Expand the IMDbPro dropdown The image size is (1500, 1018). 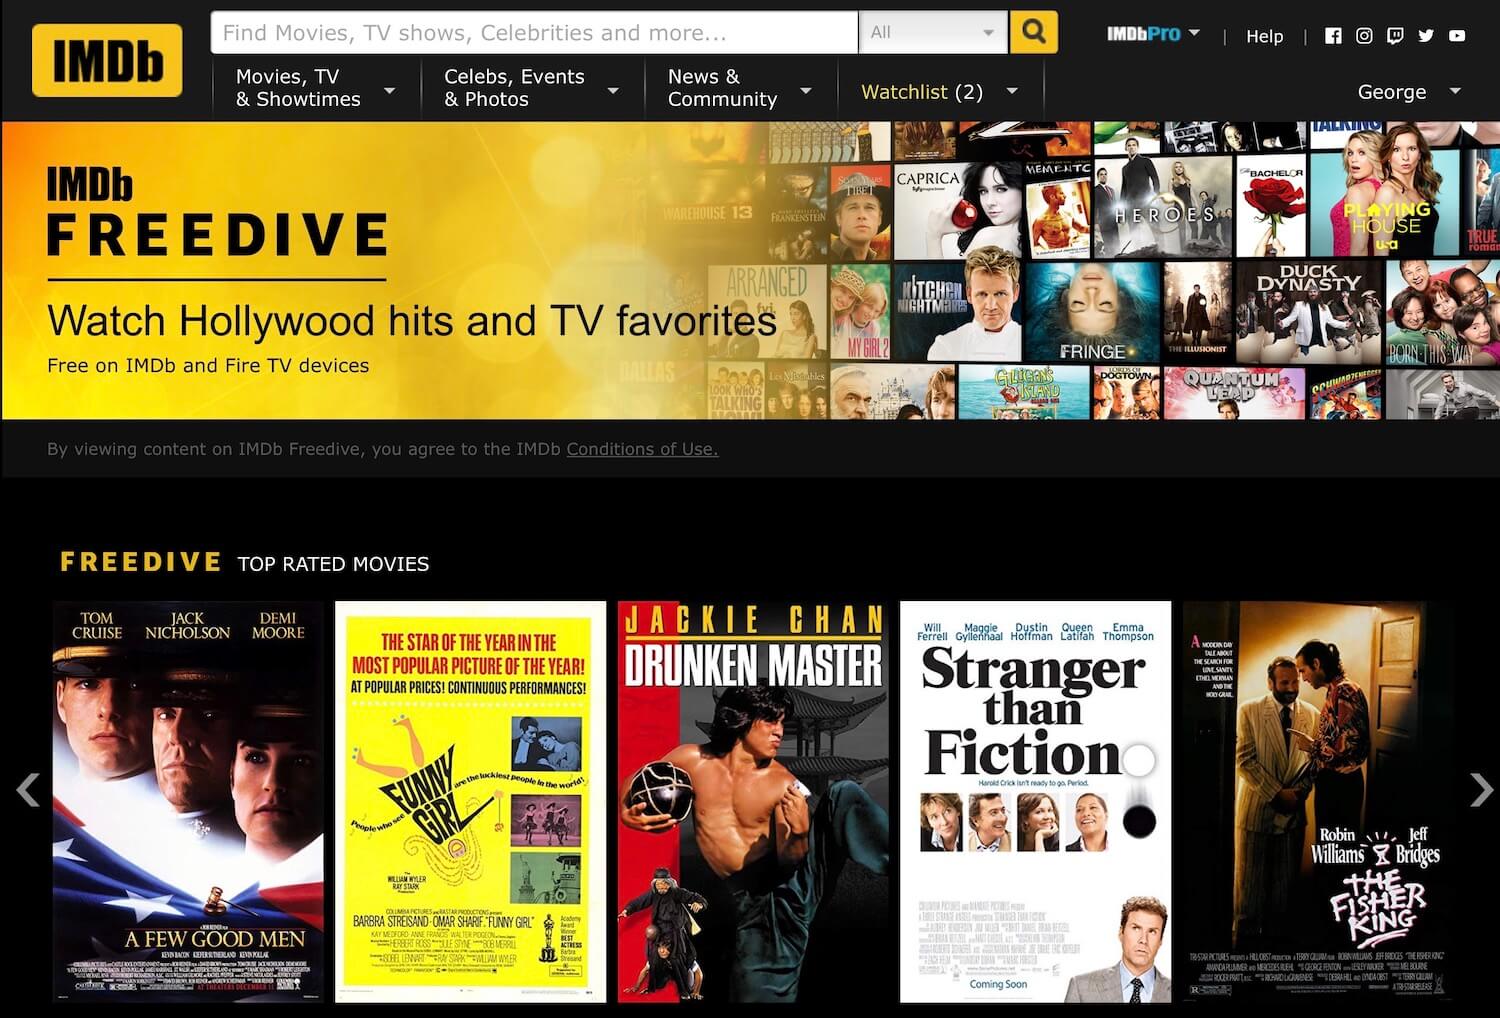[1153, 34]
